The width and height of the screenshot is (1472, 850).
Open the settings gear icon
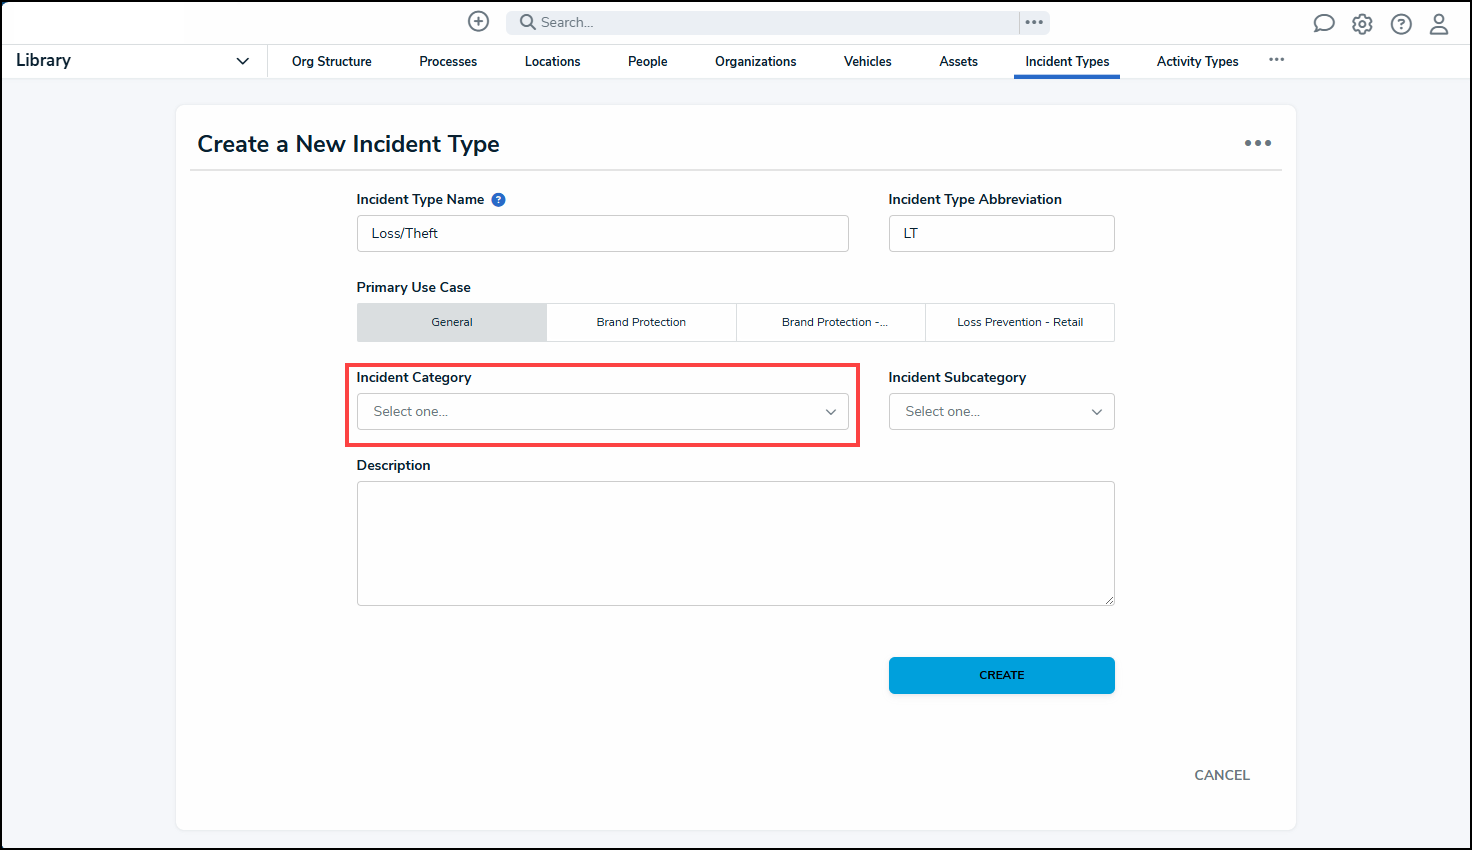(1362, 24)
